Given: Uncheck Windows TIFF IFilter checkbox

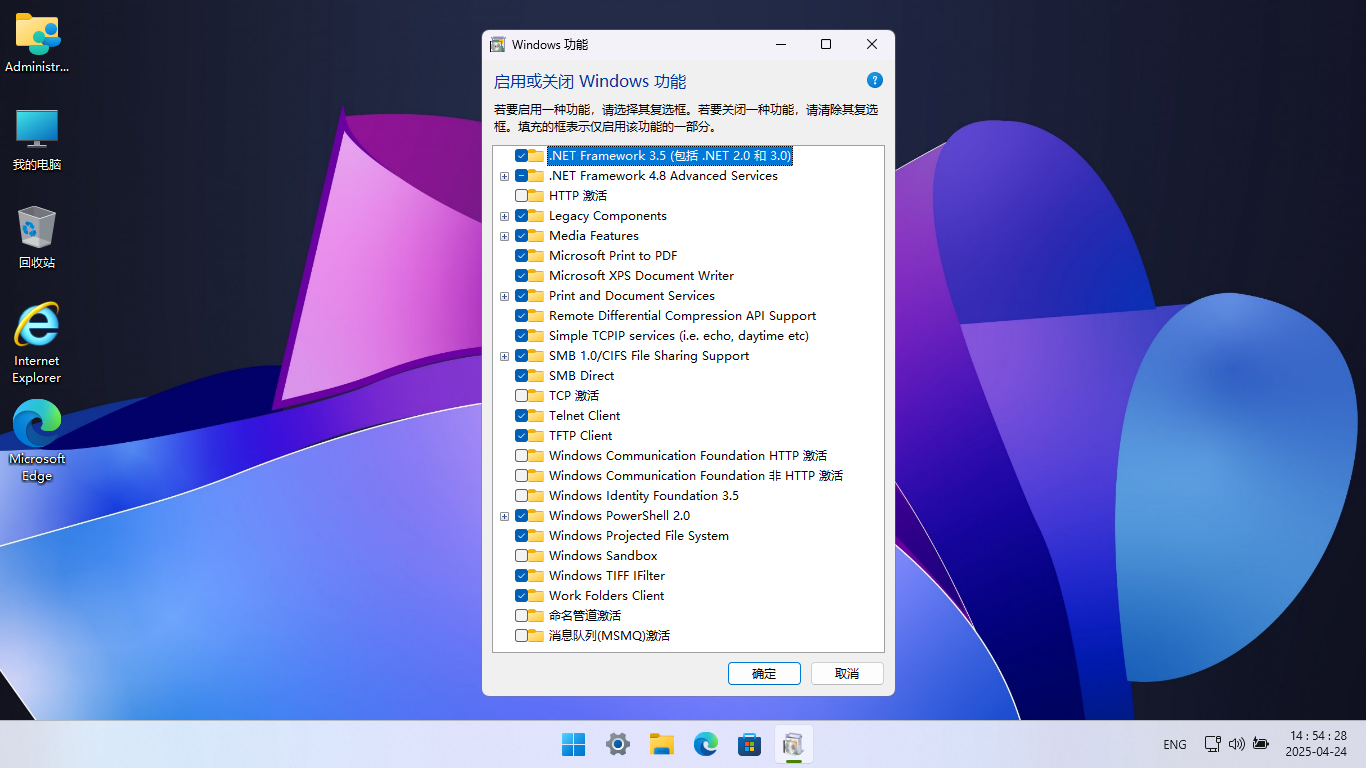Looking at the screenshot, I should point(521,576).
